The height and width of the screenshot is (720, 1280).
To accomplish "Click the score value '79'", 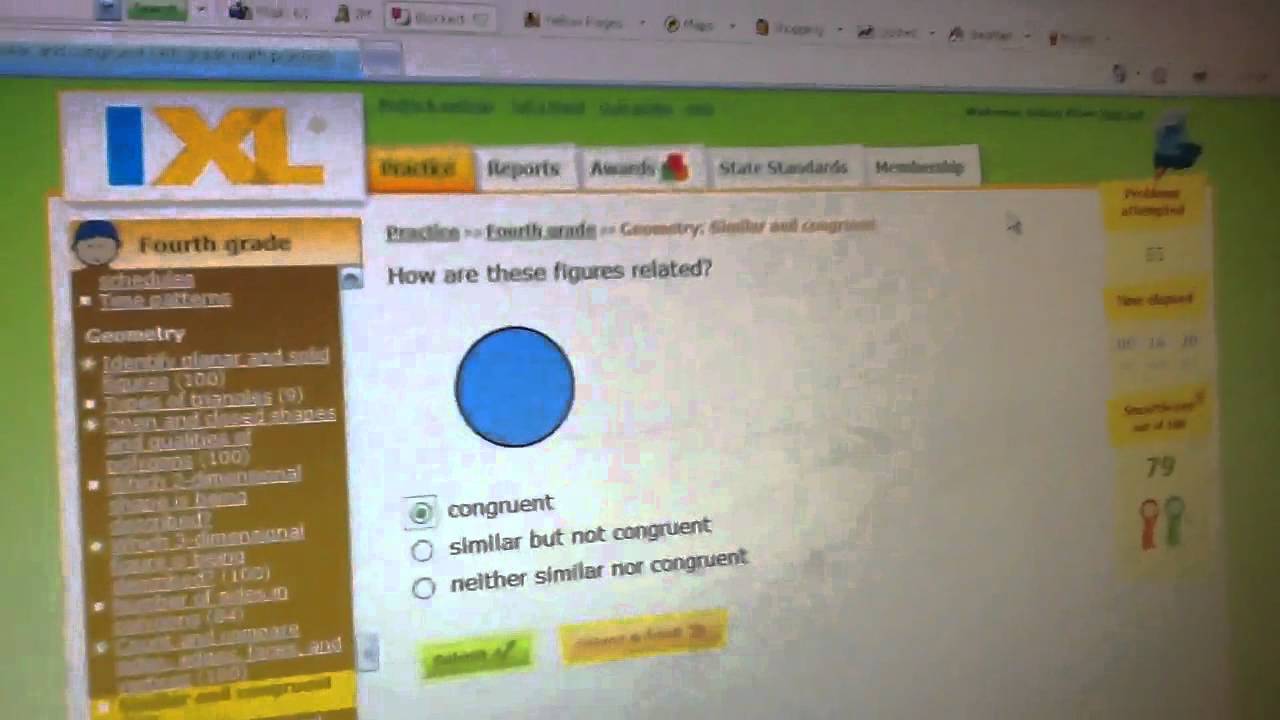I will click(x=1160, y=467).
